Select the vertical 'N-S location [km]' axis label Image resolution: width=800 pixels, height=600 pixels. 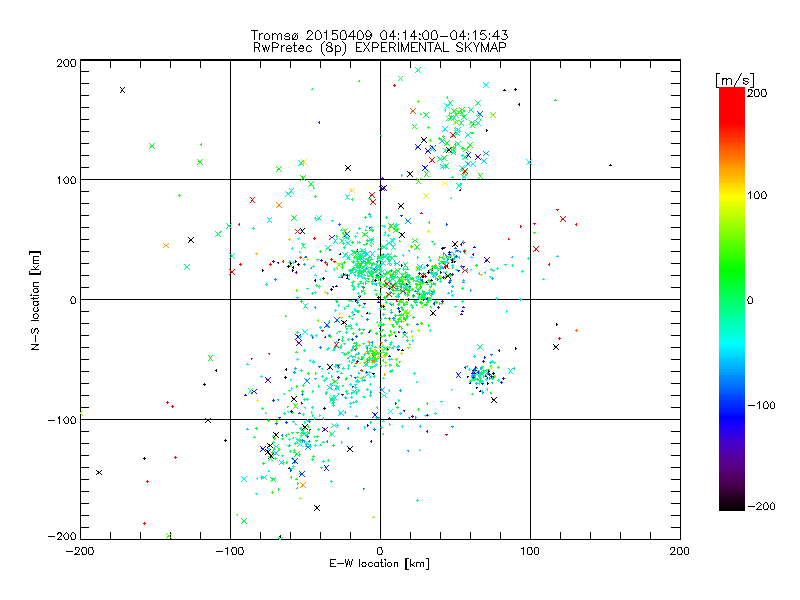point(35,300)
